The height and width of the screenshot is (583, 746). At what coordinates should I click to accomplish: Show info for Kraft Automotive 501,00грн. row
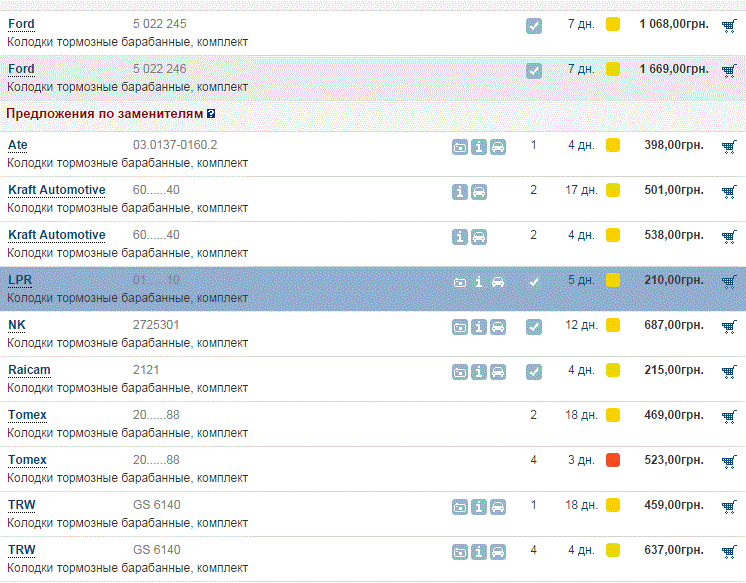(460, 192)
